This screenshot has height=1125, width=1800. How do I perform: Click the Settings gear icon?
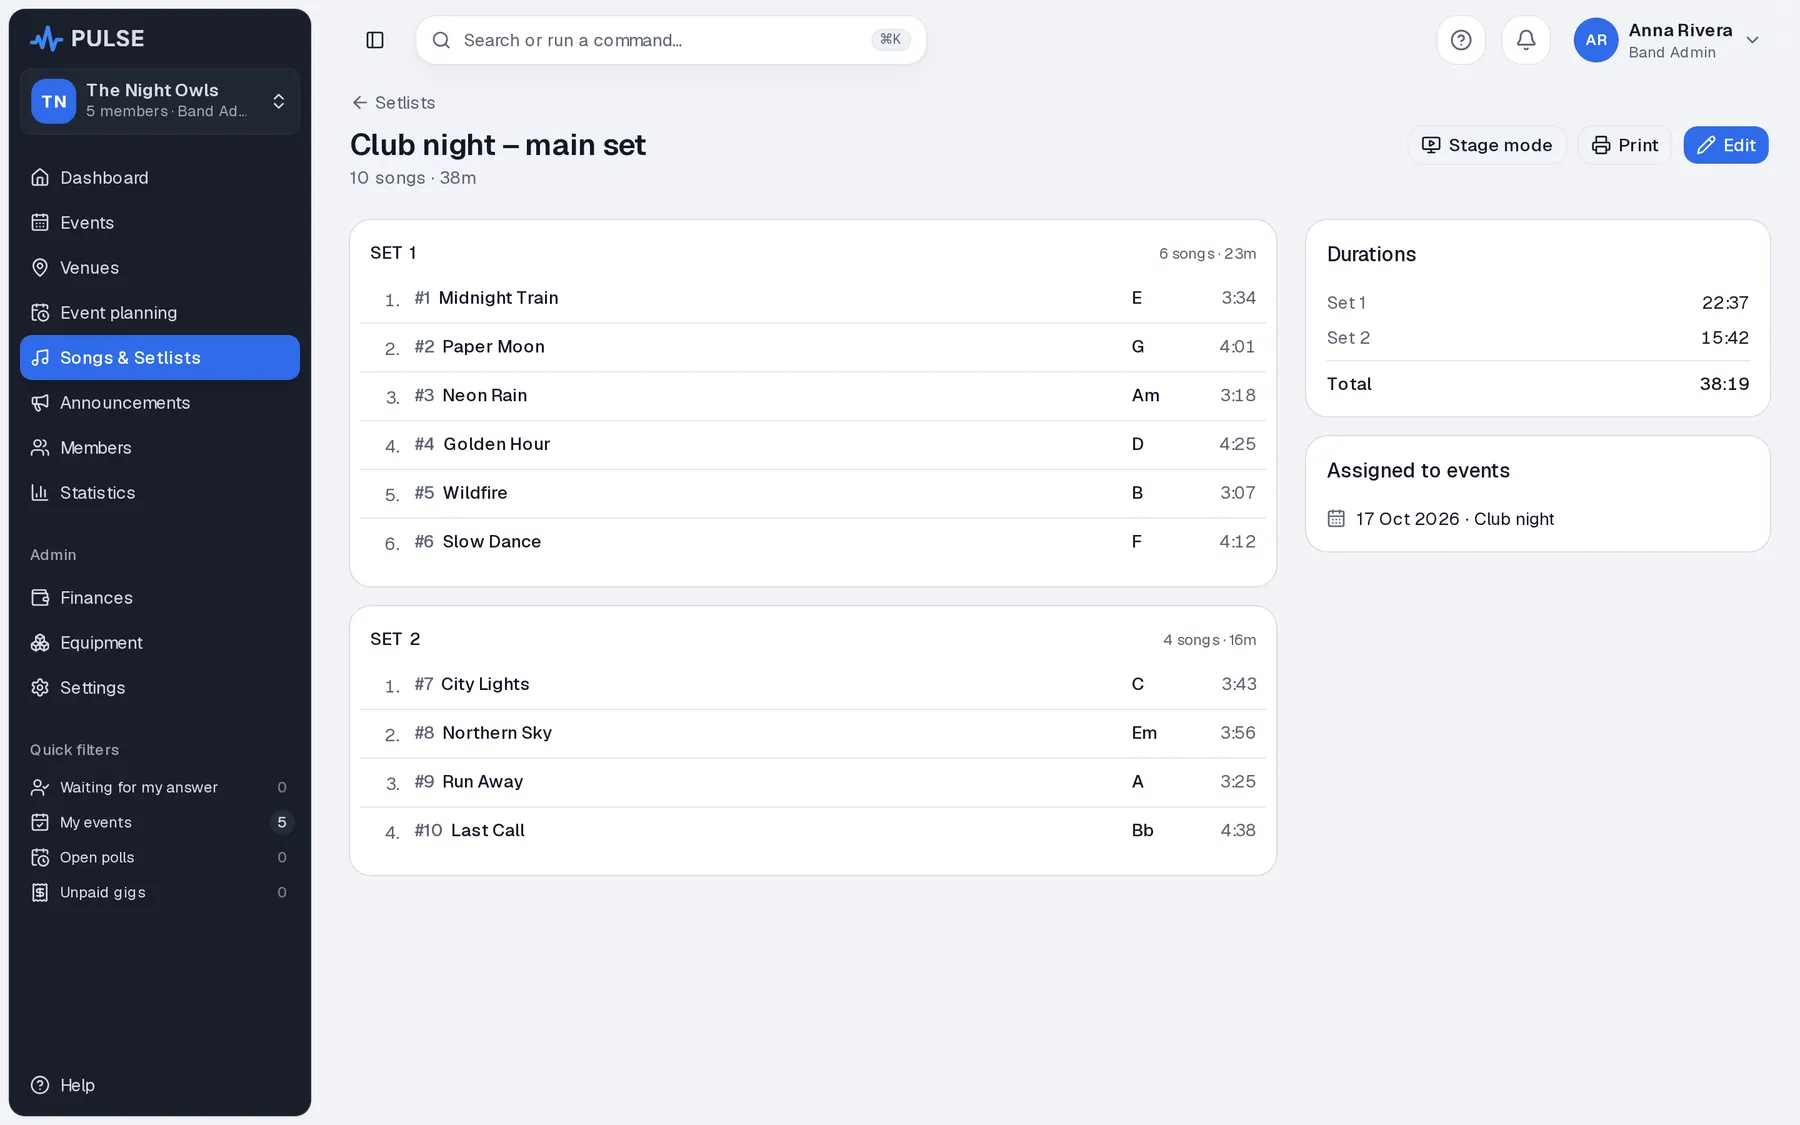pos(40,687)
